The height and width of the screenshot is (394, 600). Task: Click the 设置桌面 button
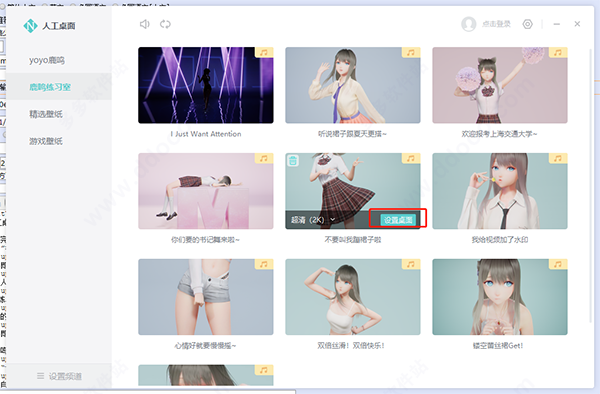coord(398,220)
